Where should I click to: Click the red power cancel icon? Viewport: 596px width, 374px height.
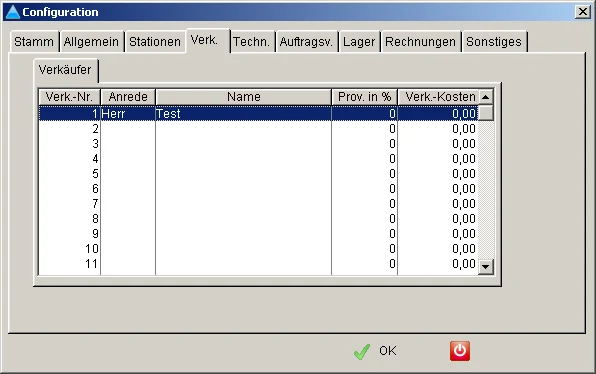click(460, 351)
